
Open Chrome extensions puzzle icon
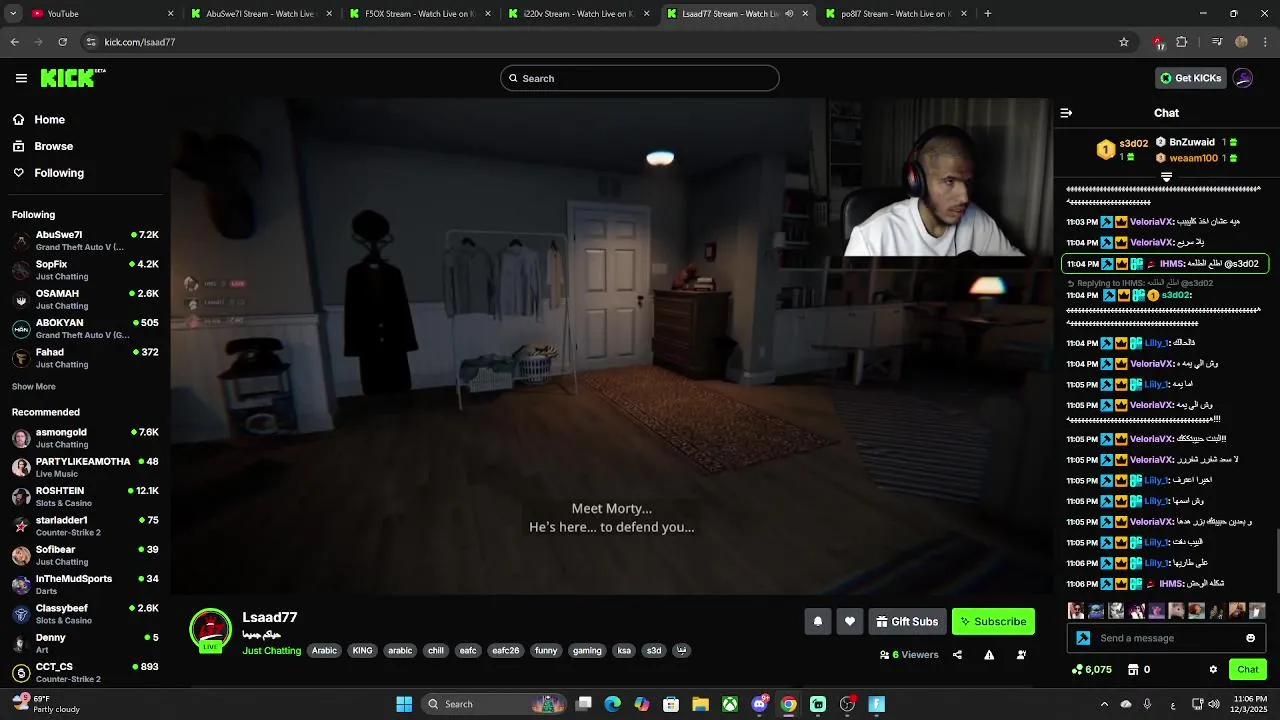(x=1182, y=42)
